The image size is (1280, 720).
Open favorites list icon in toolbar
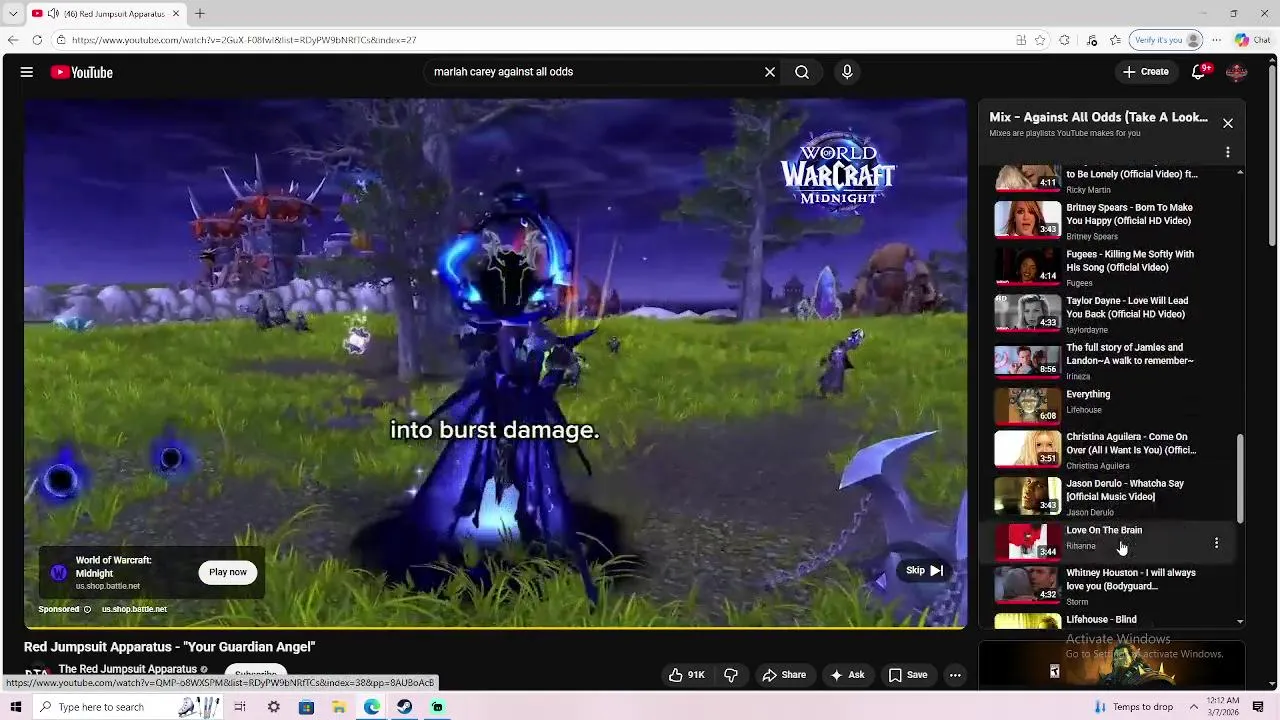click(1115, 40)
